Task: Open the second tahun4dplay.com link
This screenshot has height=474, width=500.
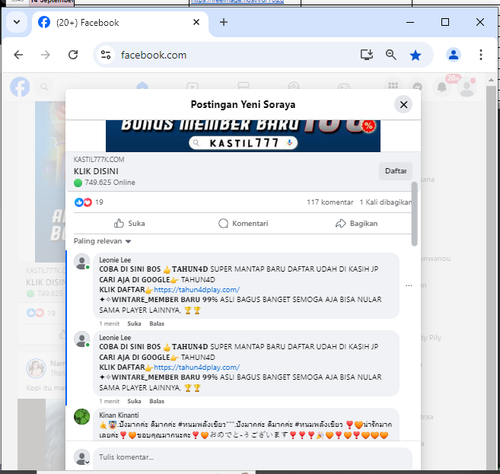Action: [x=197, y=367]
